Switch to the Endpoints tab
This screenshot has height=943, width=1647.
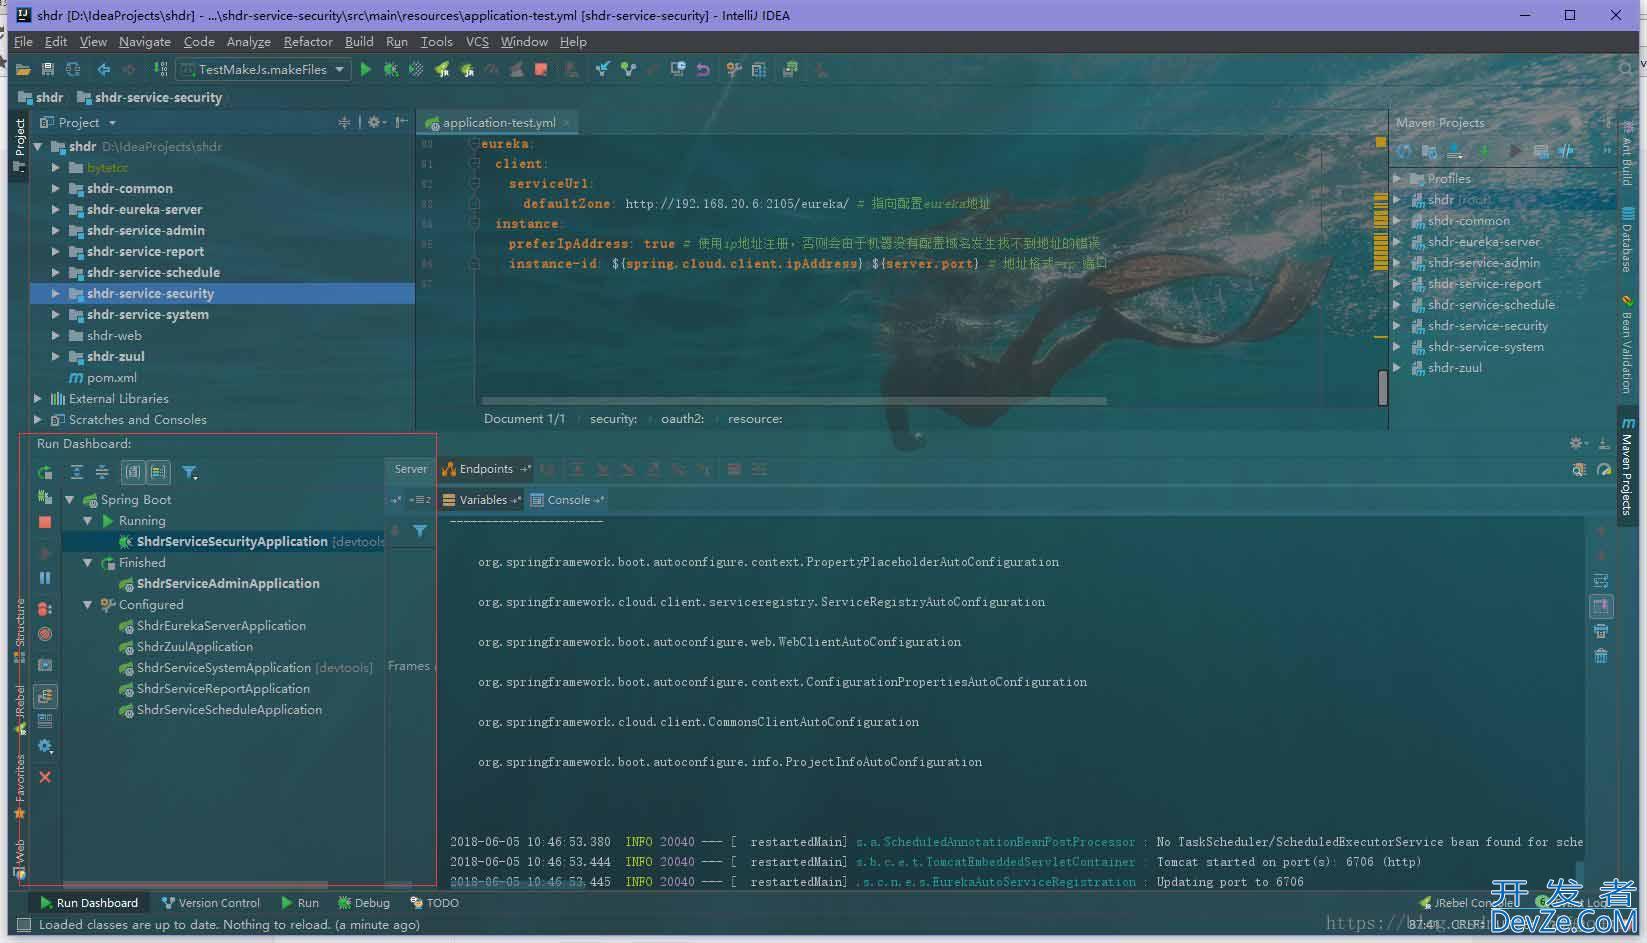pos(486,469)
